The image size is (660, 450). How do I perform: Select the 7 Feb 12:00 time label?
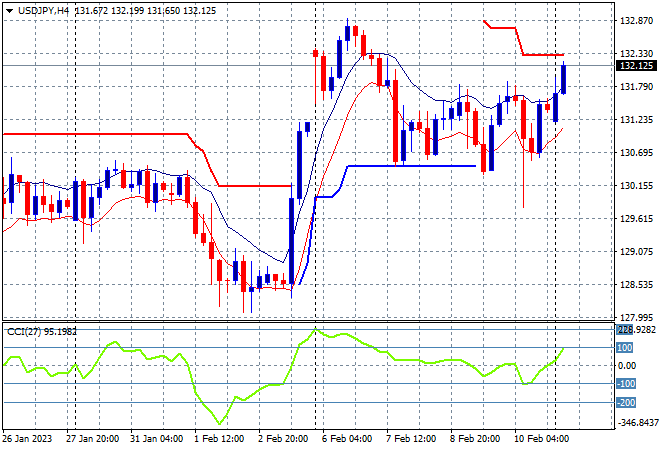[x=411, y=439]
